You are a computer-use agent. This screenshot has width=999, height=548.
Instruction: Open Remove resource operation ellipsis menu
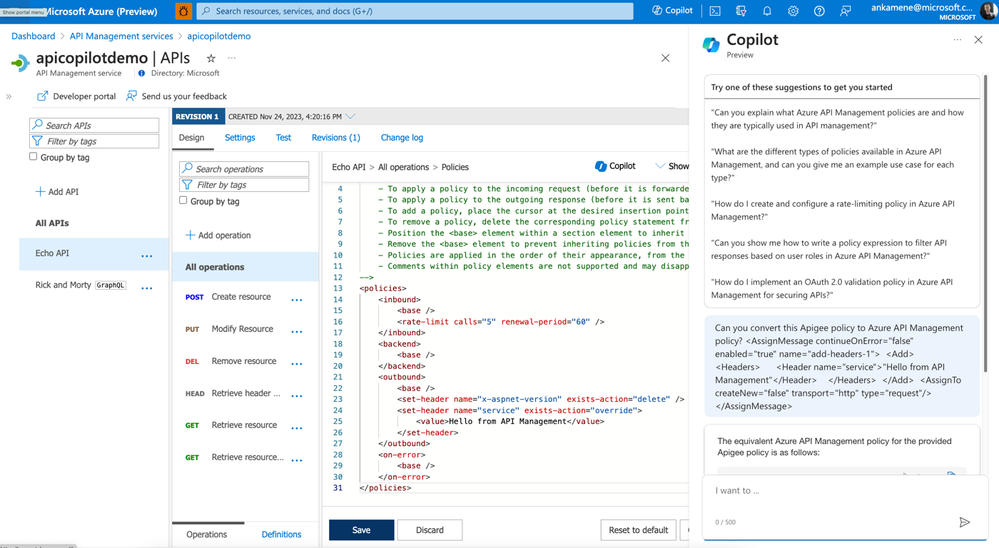tap(297, 364)
